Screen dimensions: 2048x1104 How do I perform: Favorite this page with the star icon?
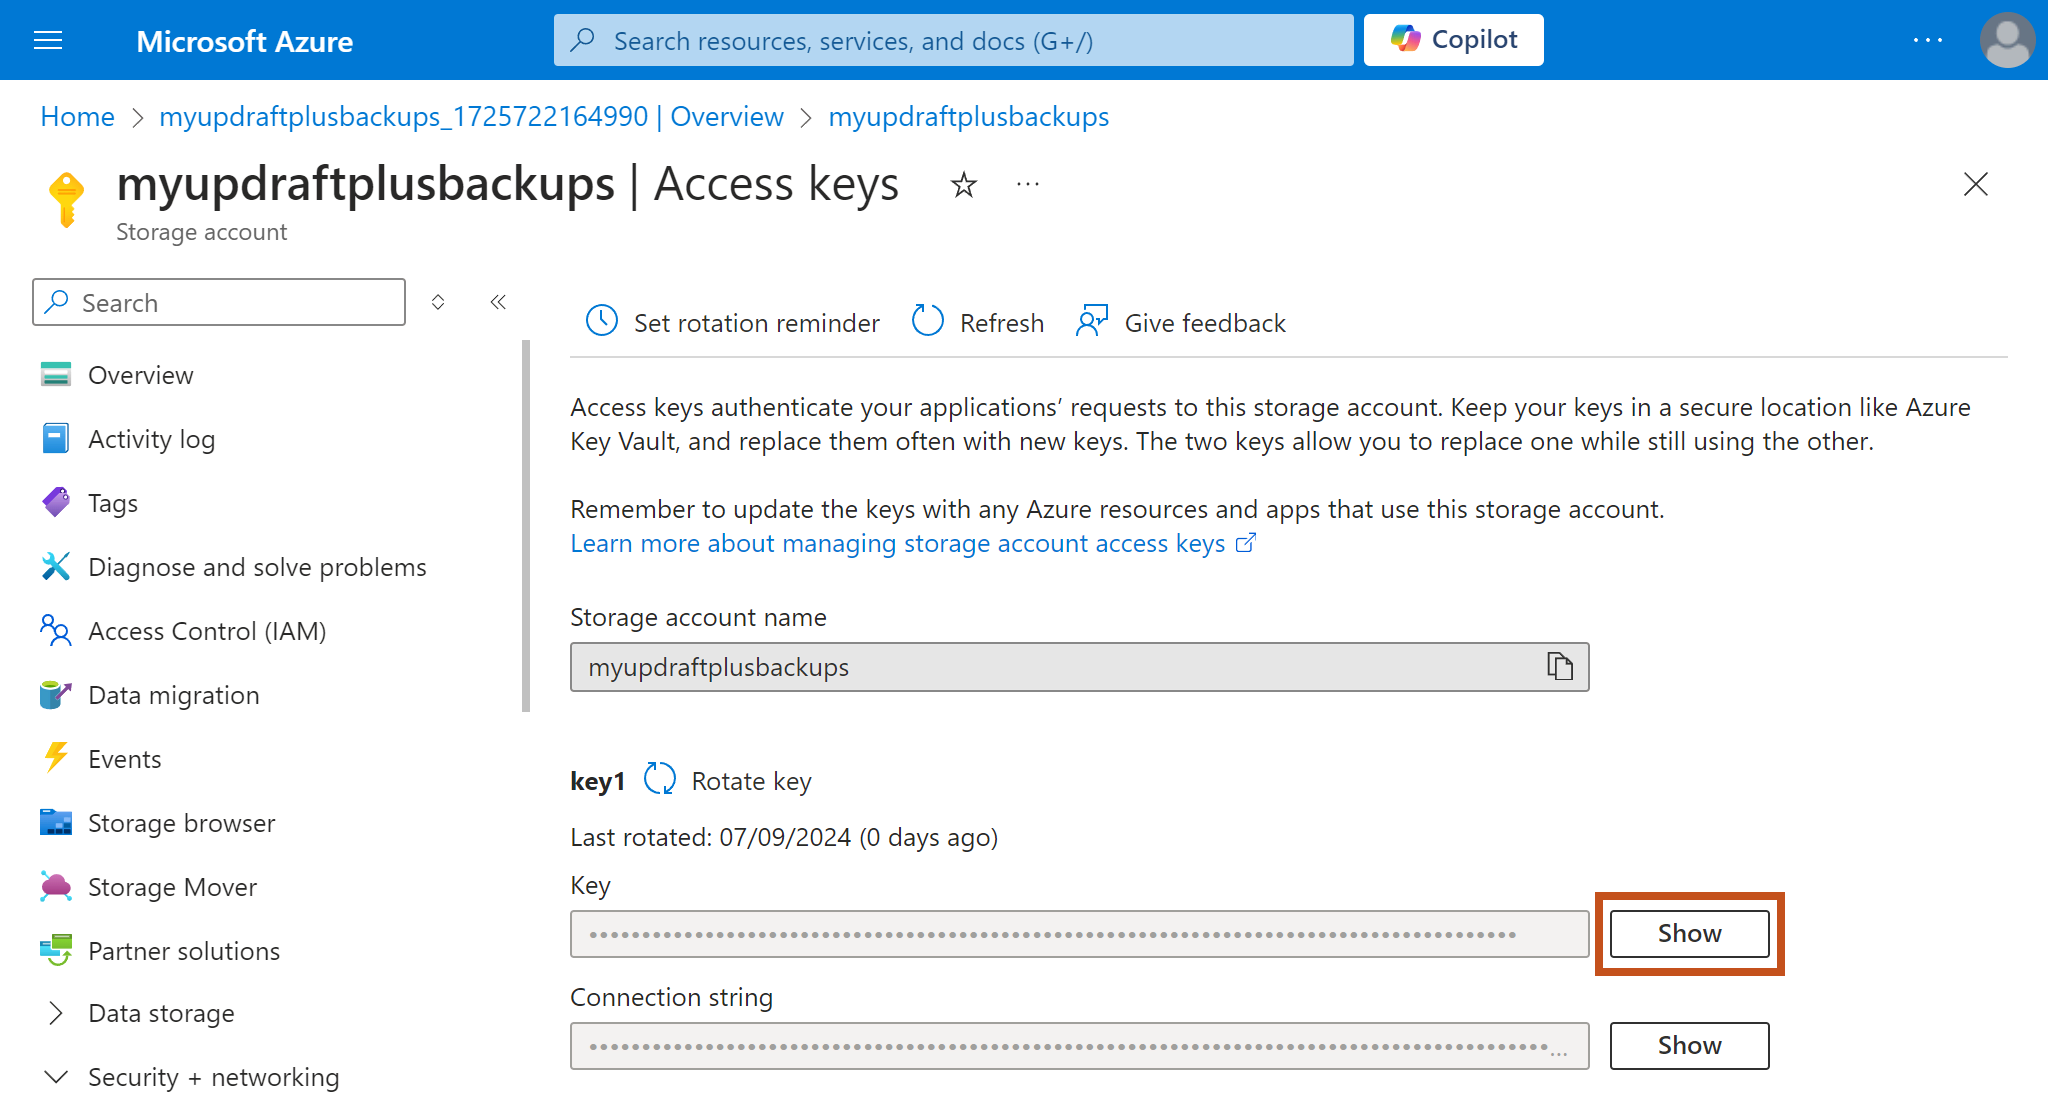coord(963,185)
